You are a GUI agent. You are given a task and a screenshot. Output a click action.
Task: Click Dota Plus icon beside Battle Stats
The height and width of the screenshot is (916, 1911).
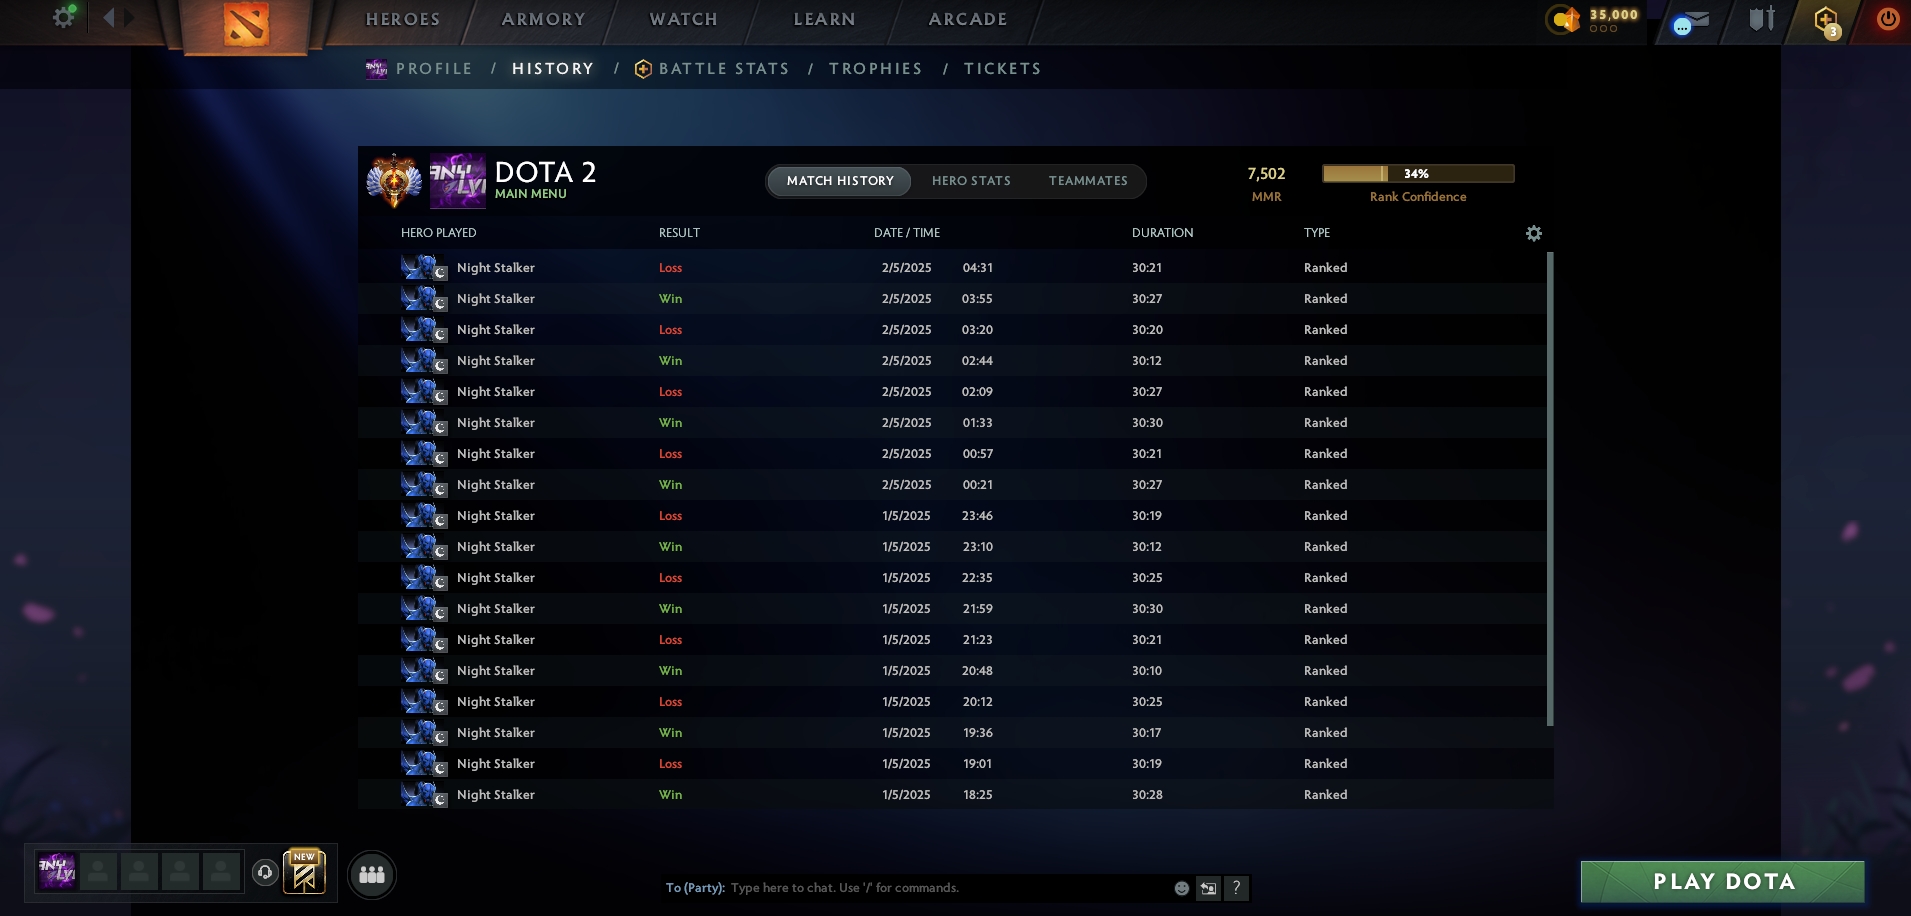(643, 69)
